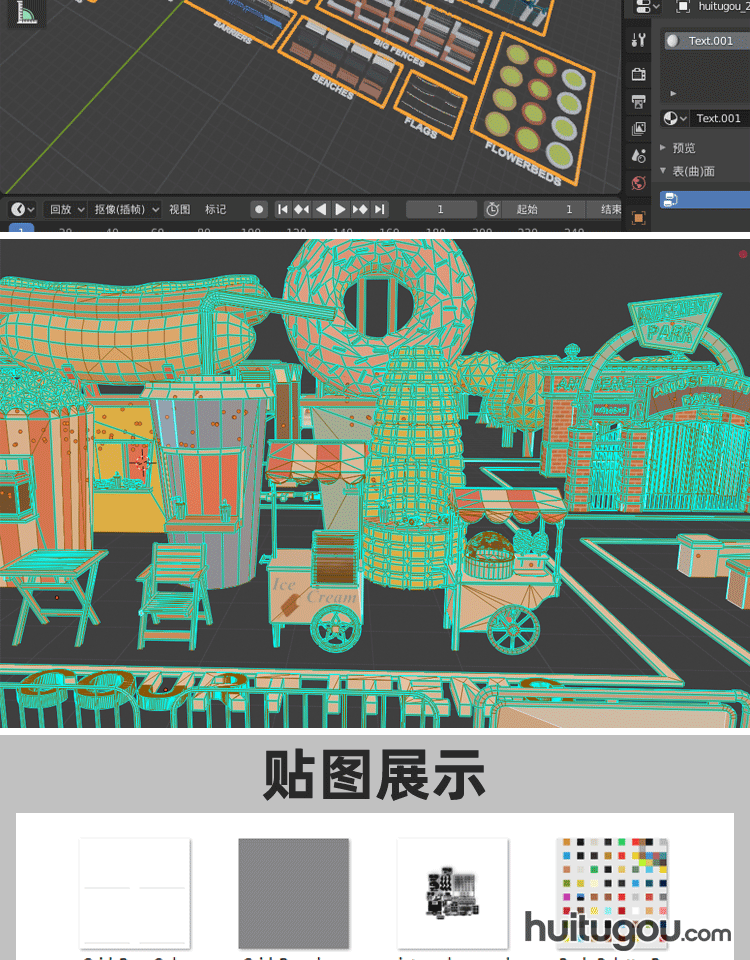Play the animation forward
This screenshot has width=750, height=960.
point(341,209)
